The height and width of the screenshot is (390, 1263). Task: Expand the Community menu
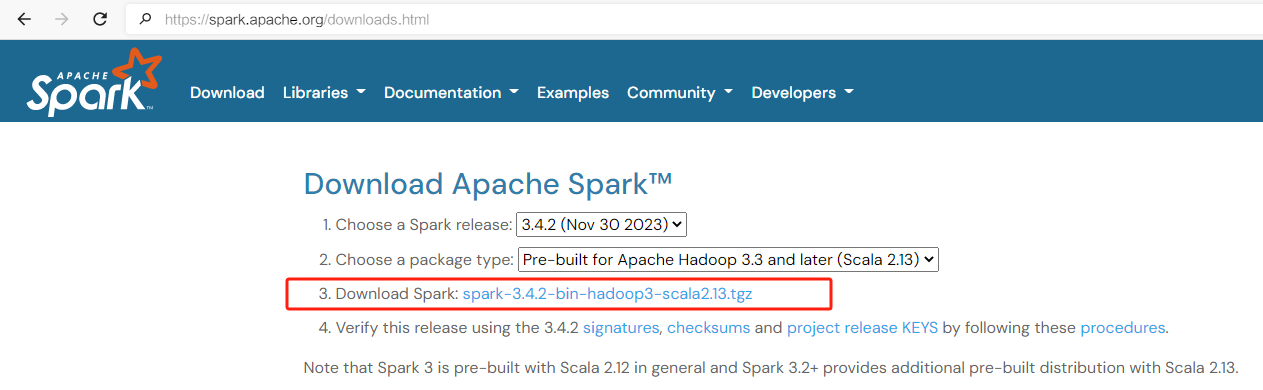coord(680,92)
